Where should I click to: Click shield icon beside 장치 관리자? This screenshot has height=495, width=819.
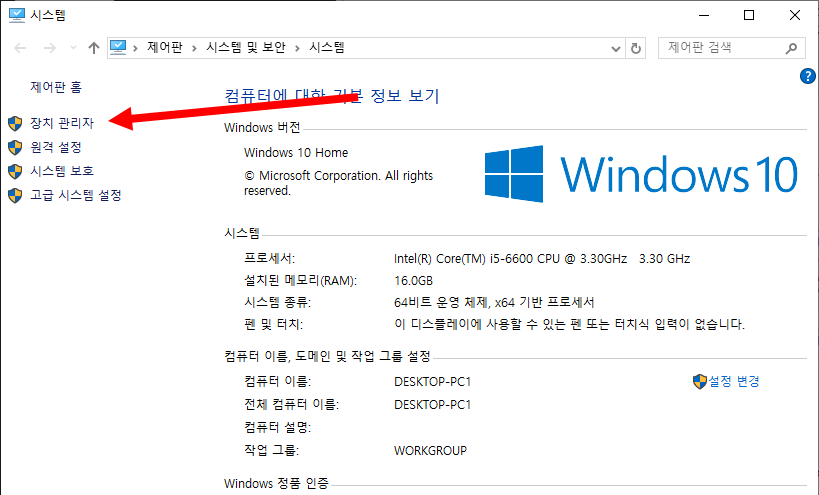(15, 123)
